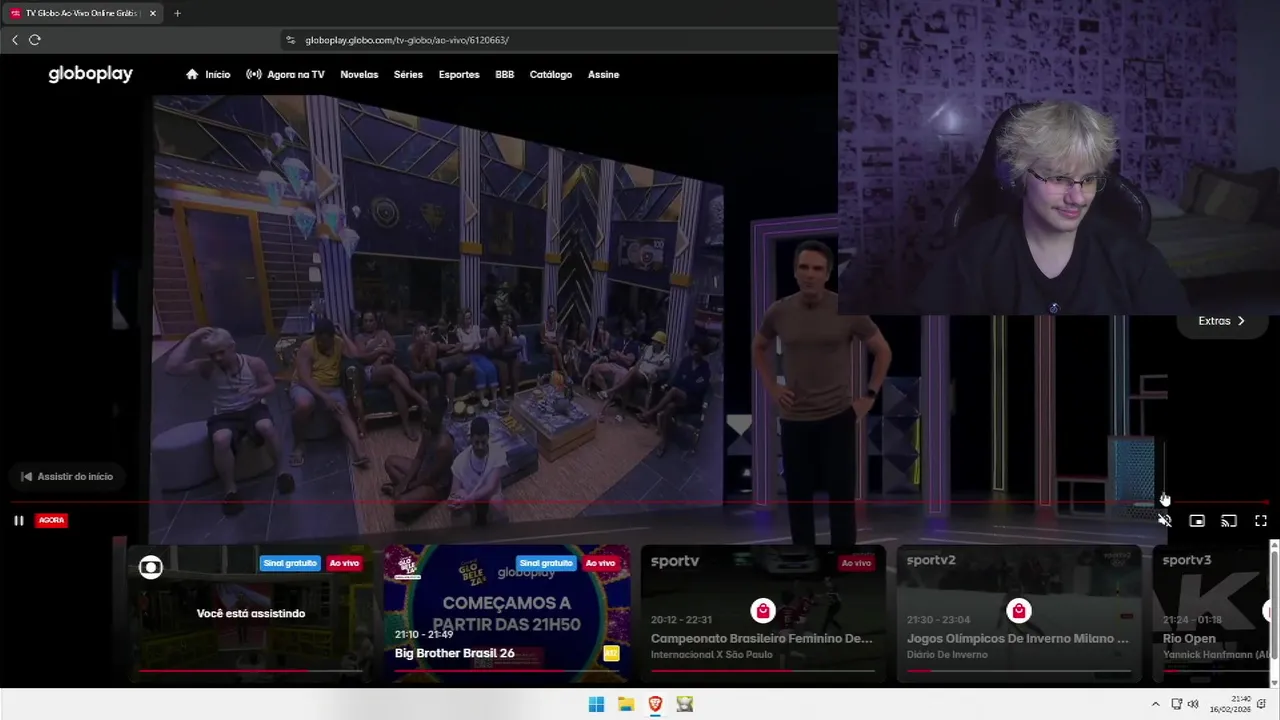Open the Séries menu
1280x720 pixels.
(408, 74)
